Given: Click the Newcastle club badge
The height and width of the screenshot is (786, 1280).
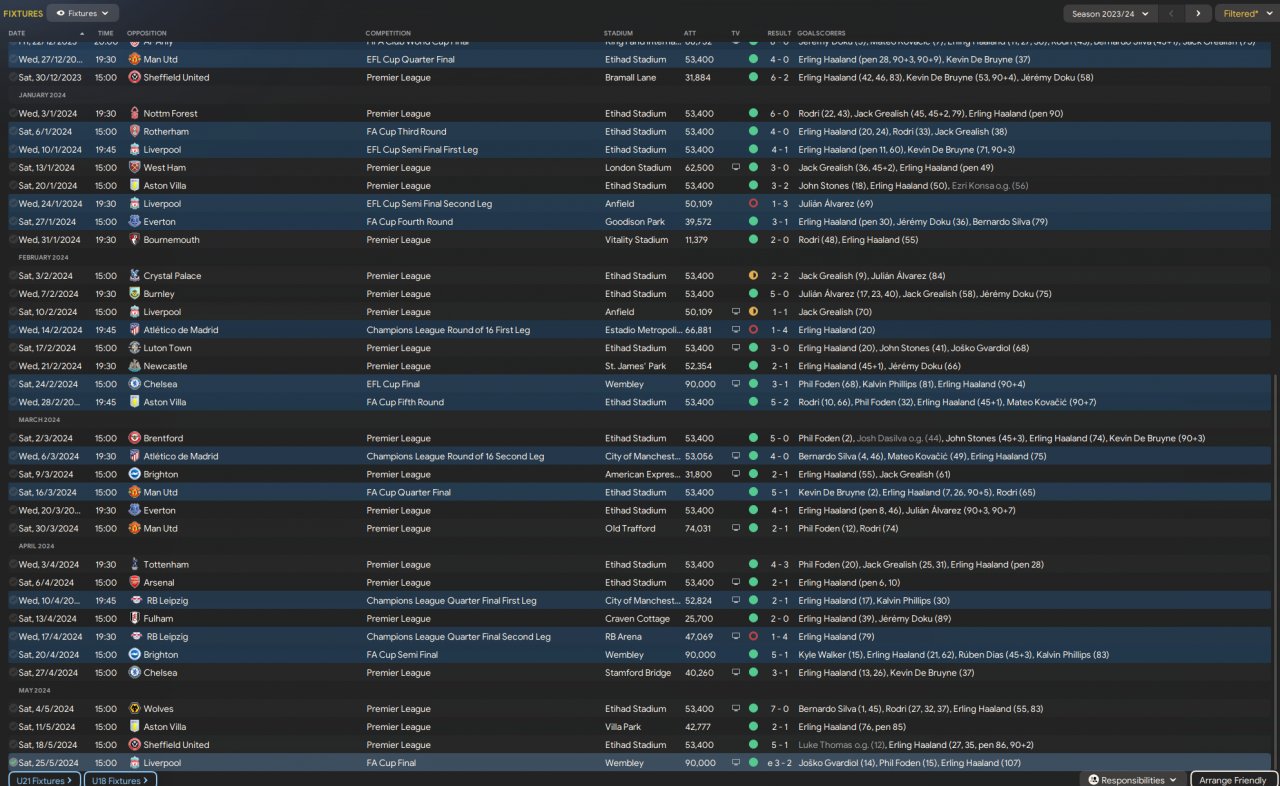Looking at the screenshot, I should click(x=134, y=366).
